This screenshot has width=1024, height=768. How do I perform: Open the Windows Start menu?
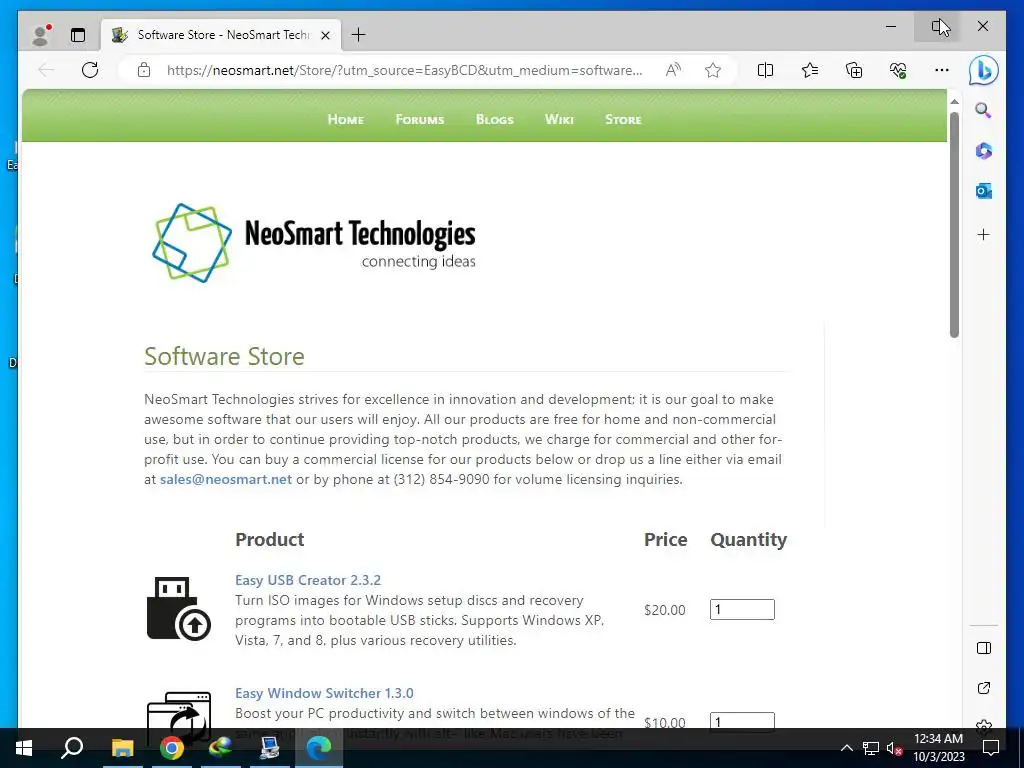(x=24, y=748)
